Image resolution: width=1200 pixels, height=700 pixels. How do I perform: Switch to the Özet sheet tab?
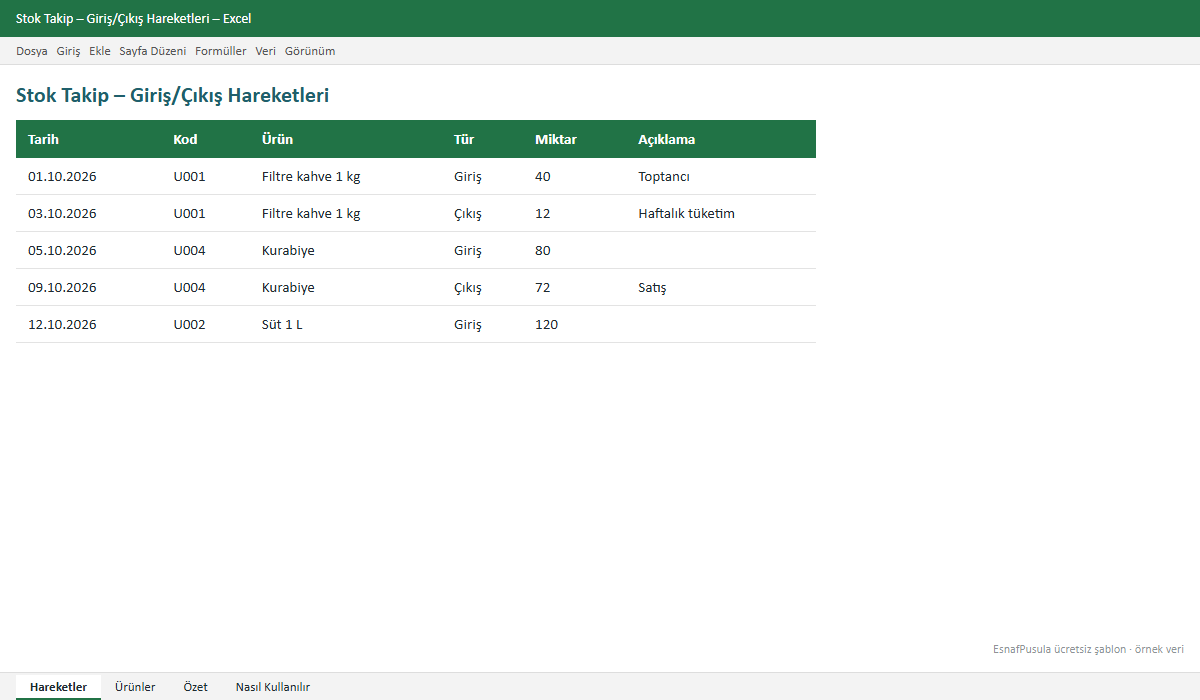195,687
